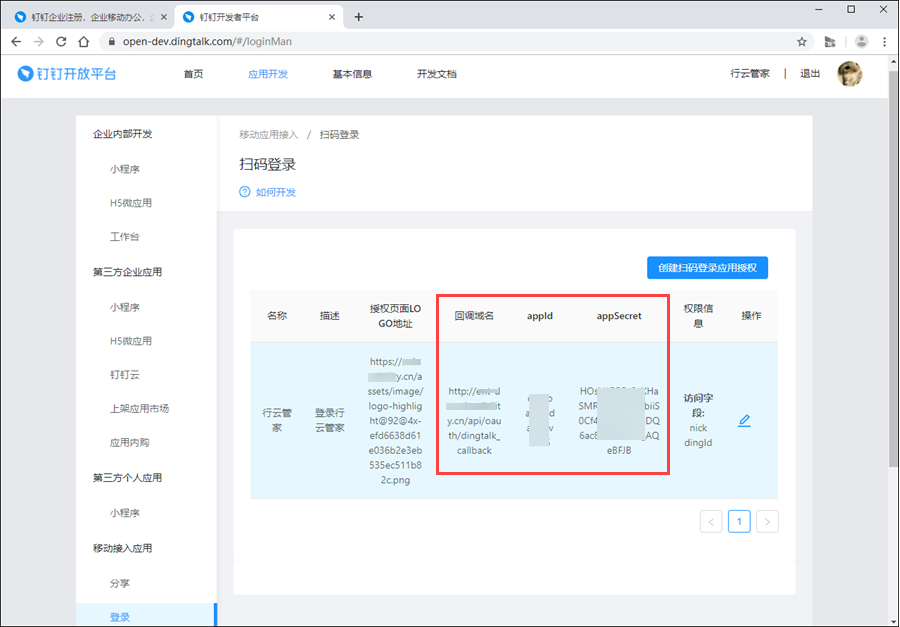Open the 如何开发 help link
Viewport: 900px width, 627px height.
pyautogui.click(x=276, y=192)
